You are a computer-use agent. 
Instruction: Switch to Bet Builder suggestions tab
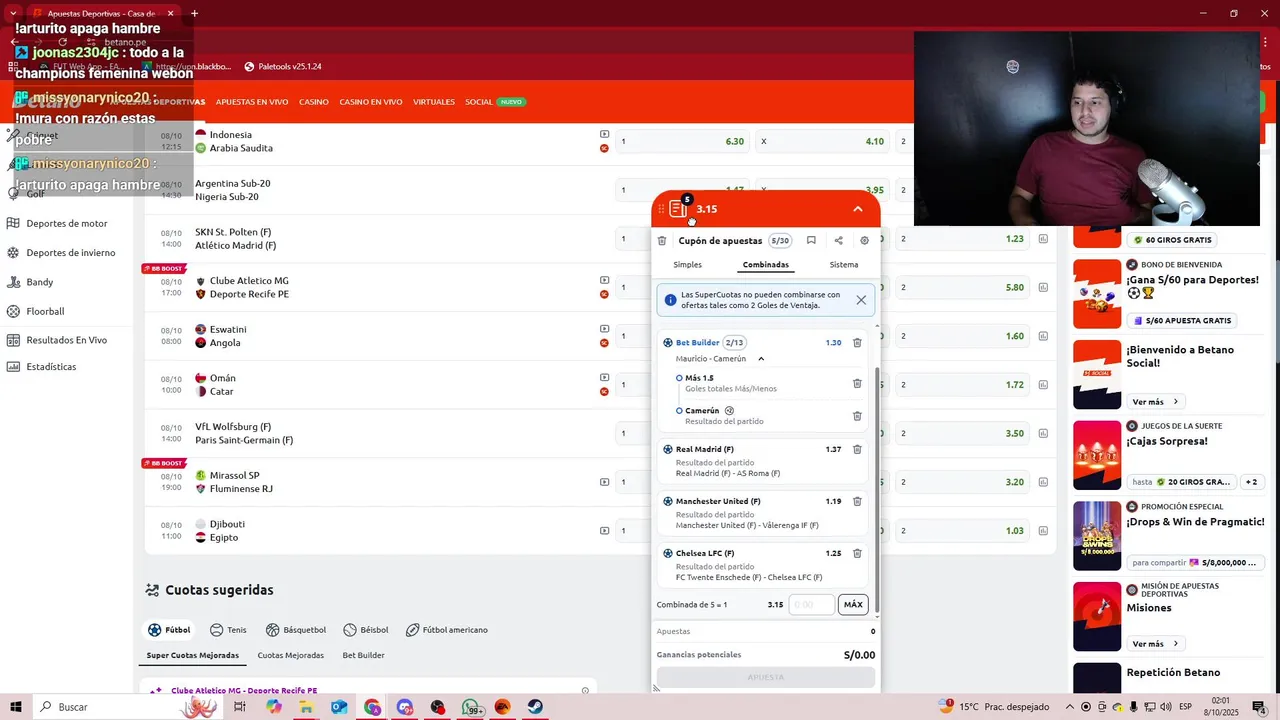tap(364, 656)
